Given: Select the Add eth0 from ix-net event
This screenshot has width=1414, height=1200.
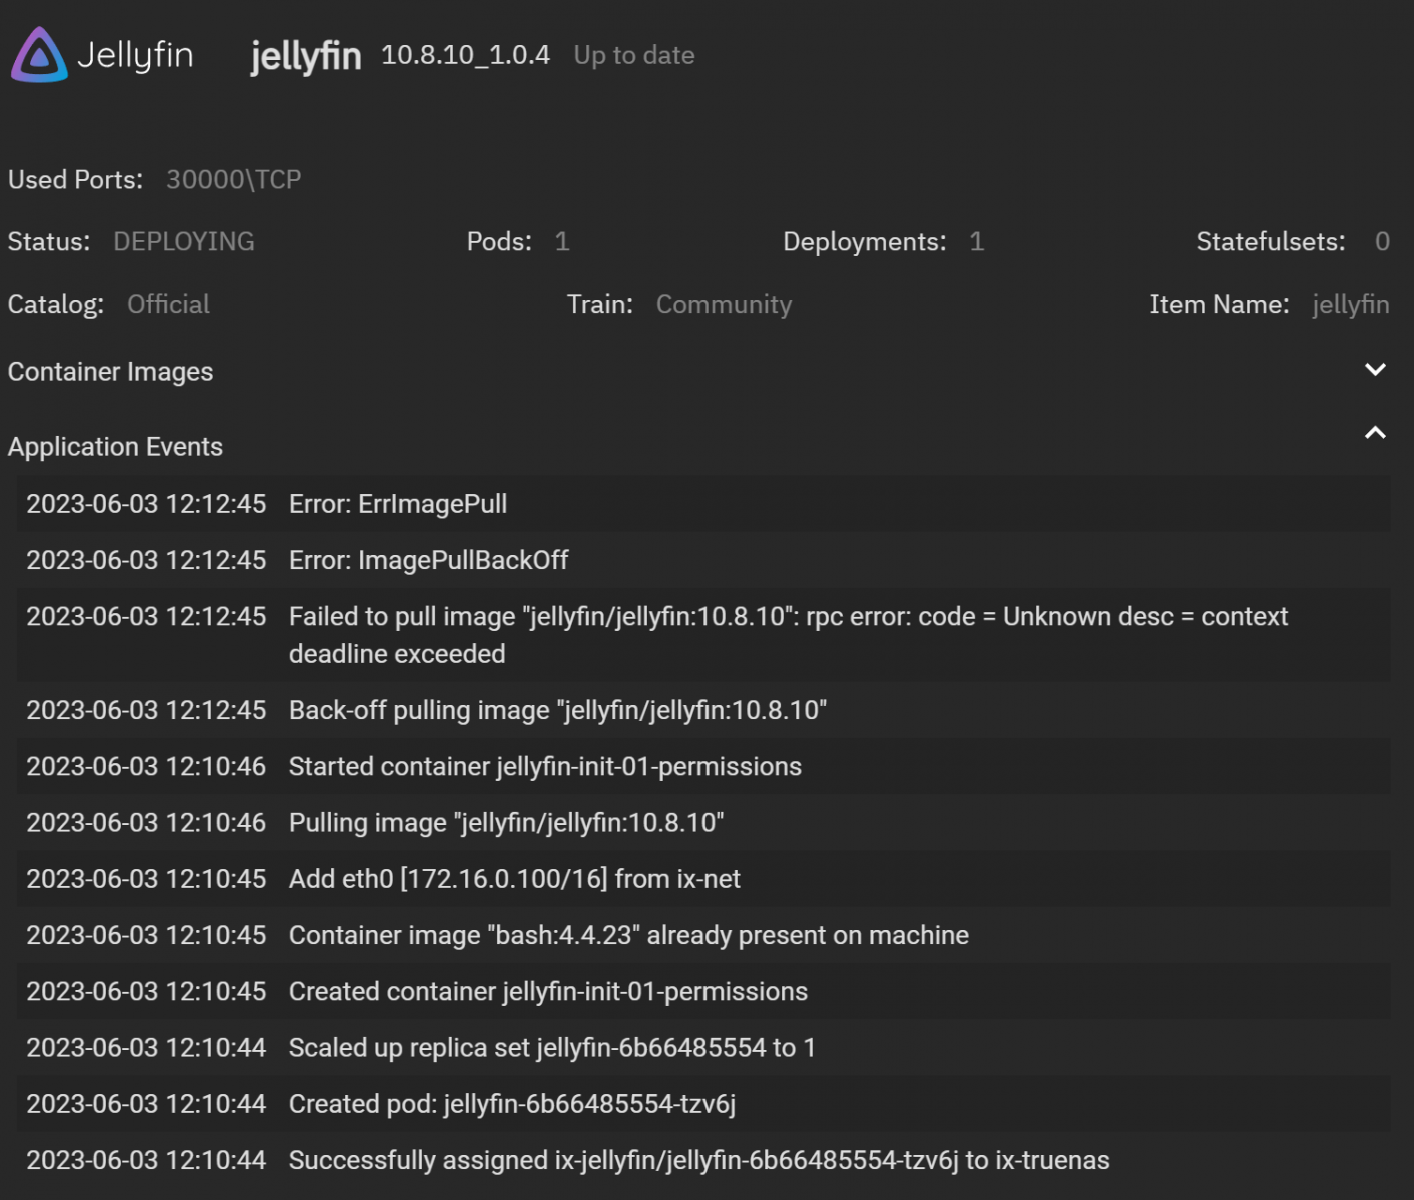Looking at the screenshot, I should click(703, 879).
